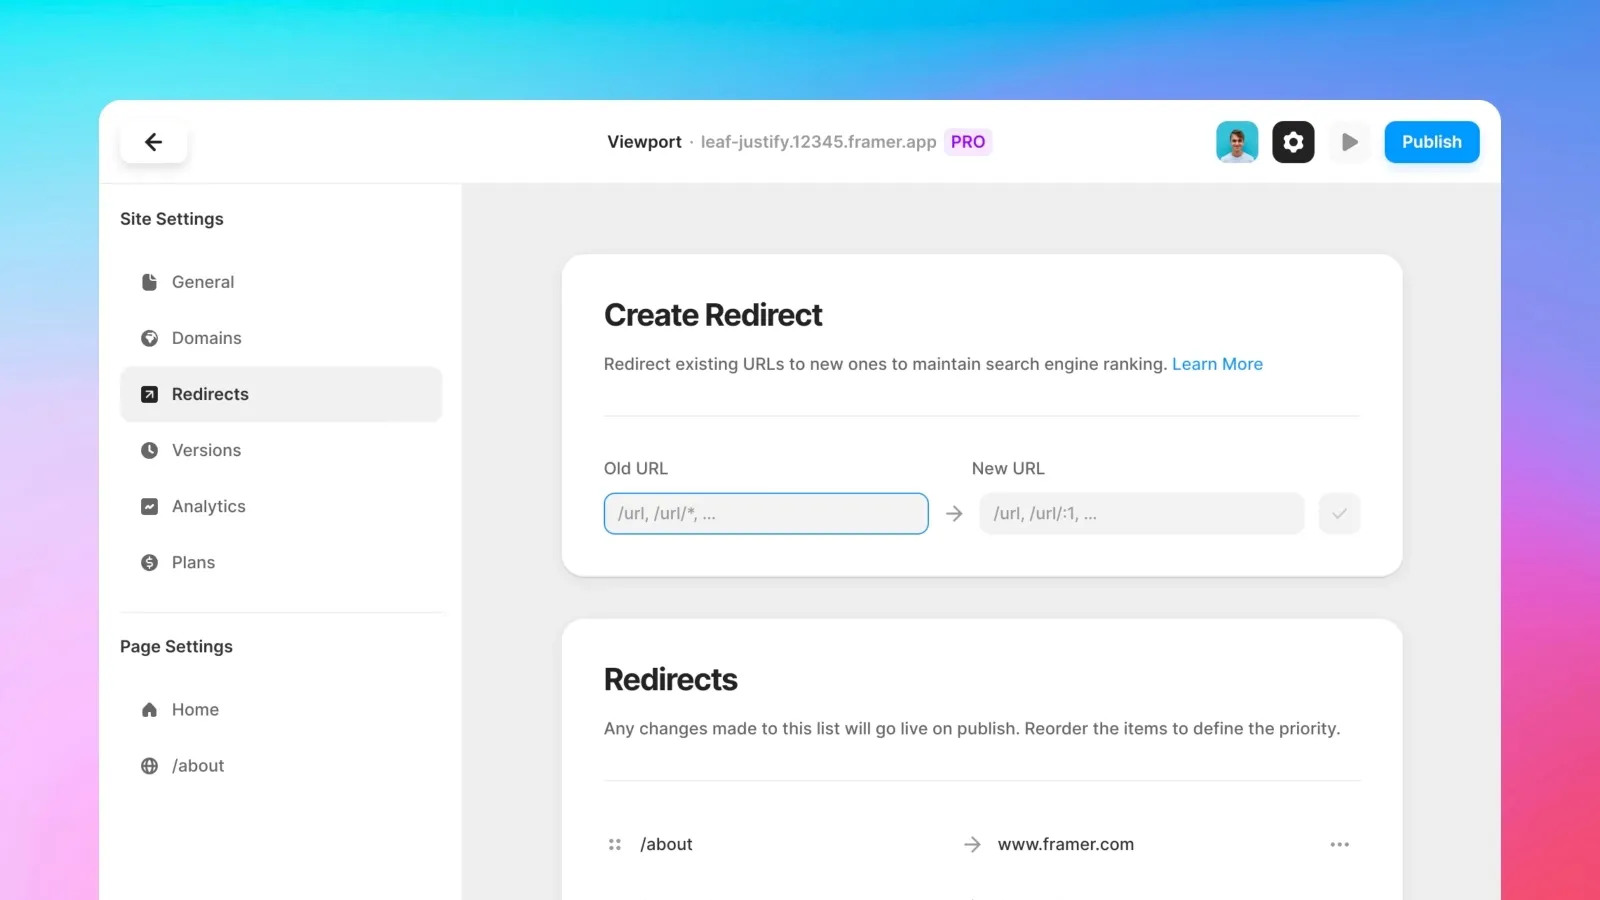This screenshot has width=1600, height=900.
Task: Select the General settings page icon
Action: pyautogui.click(x=148, y=282)
